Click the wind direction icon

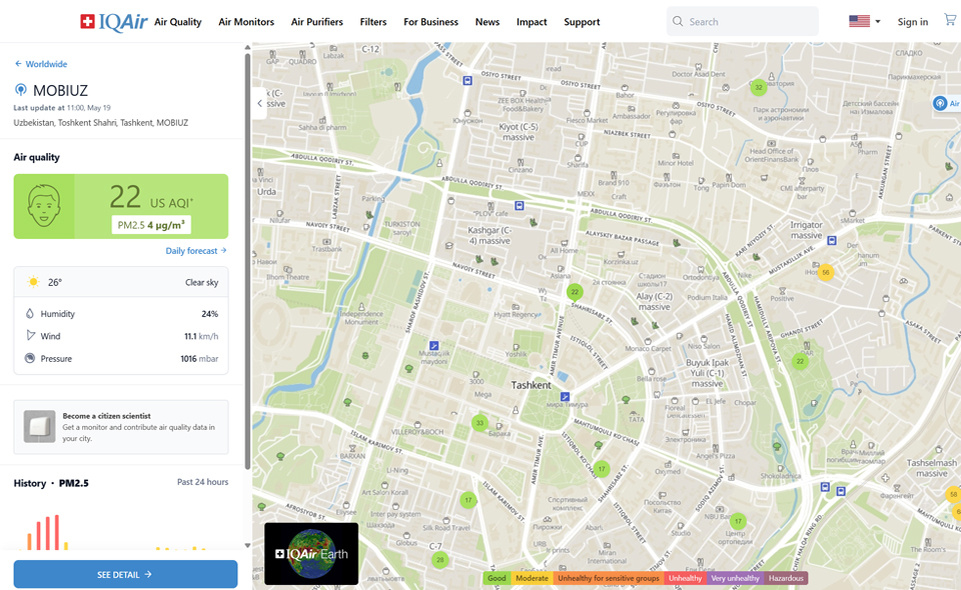pos(30,335)
